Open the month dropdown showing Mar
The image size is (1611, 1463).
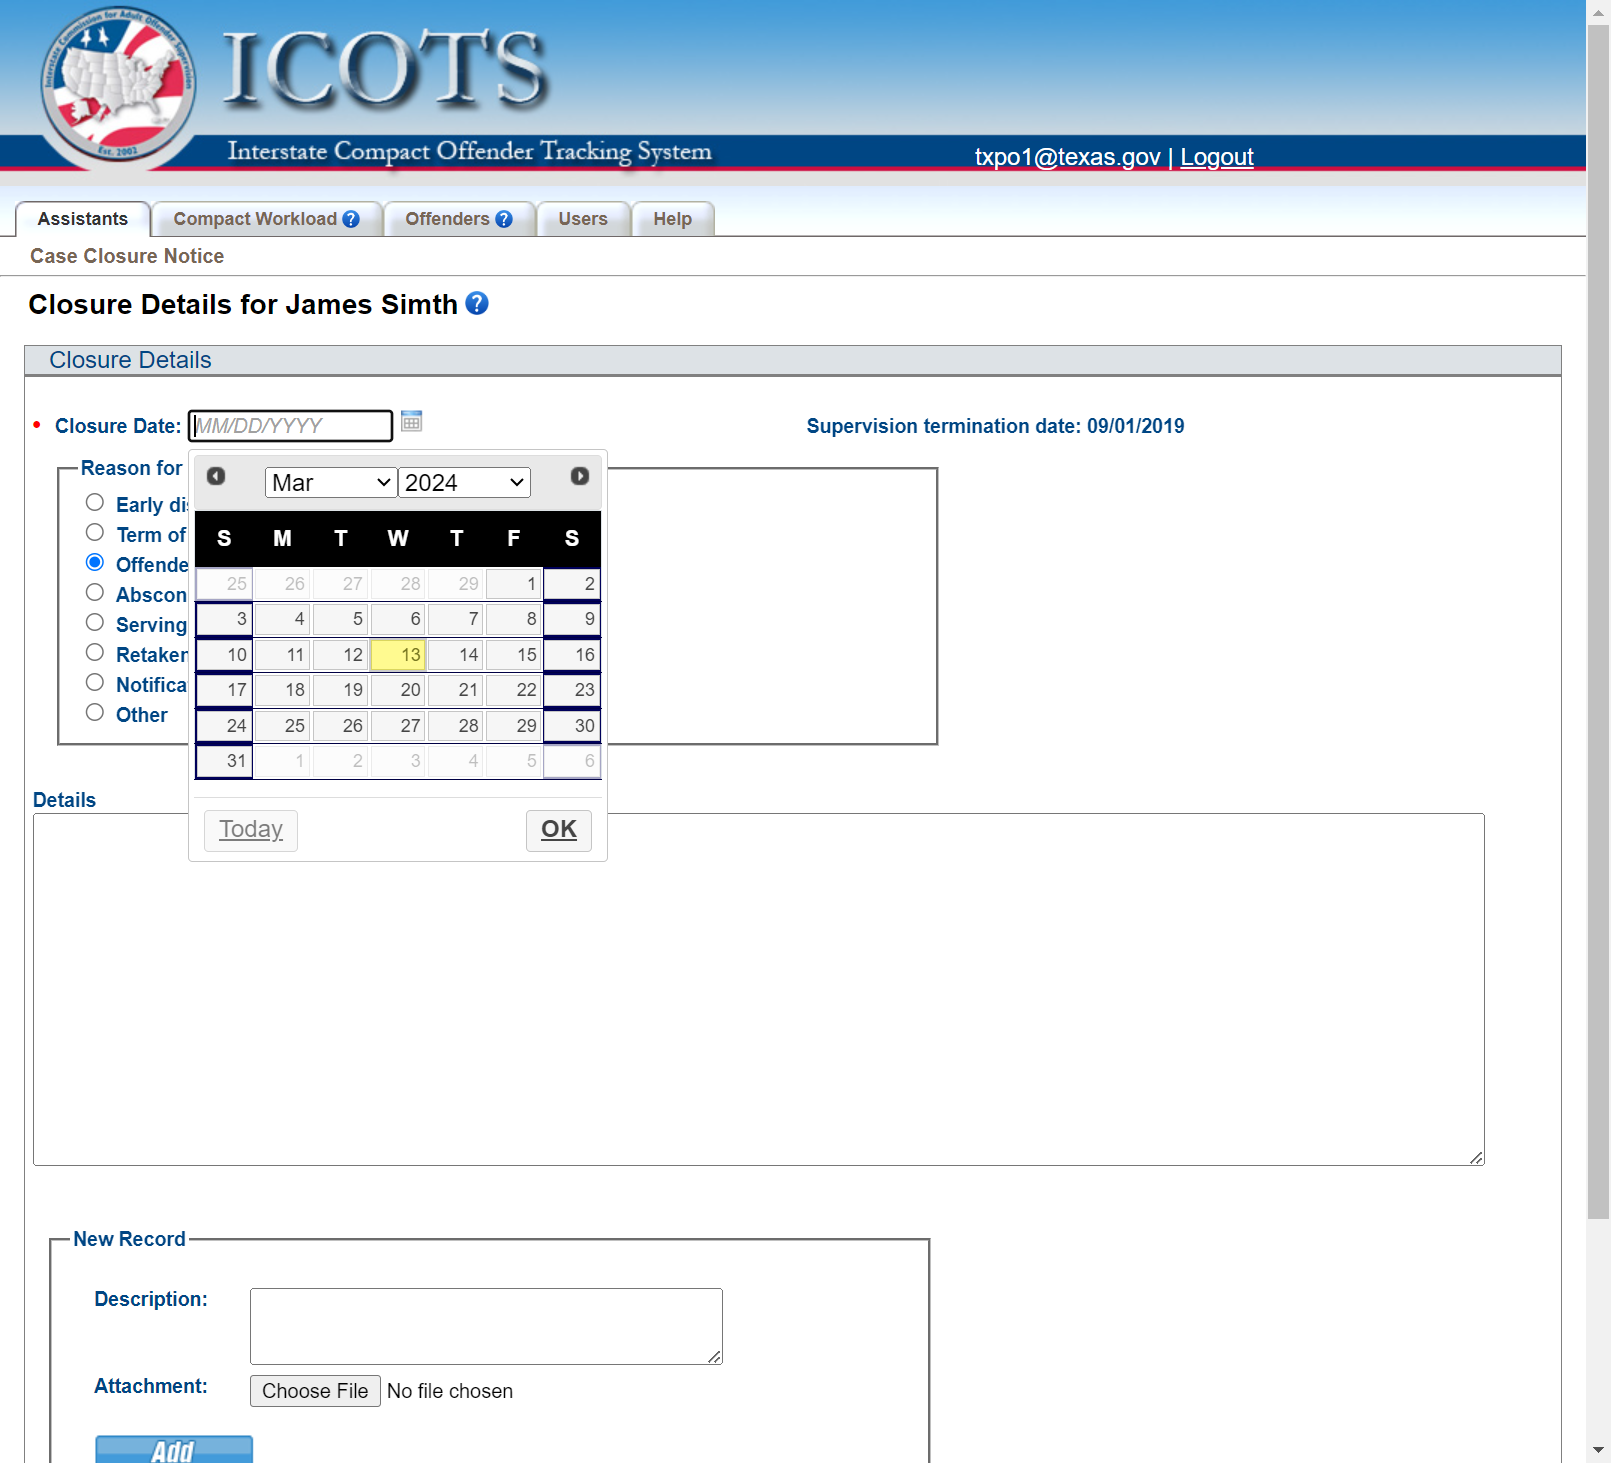[331, 483]
